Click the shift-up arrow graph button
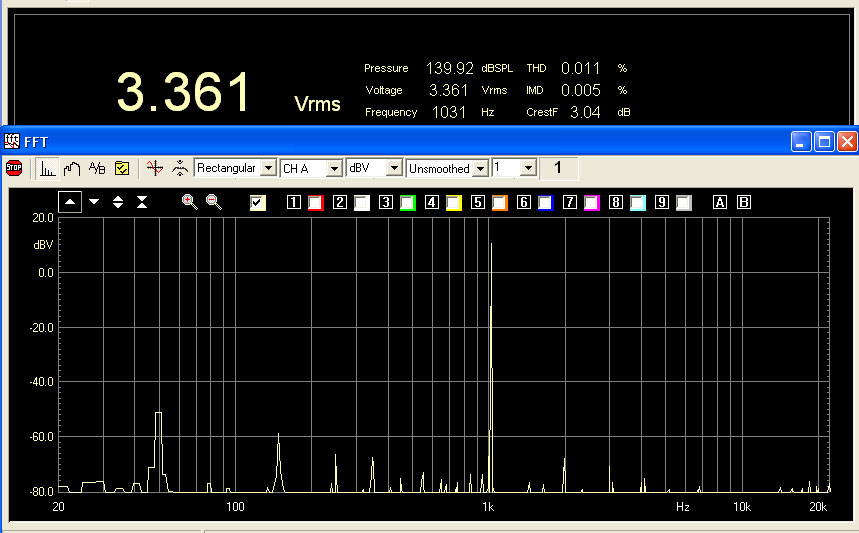Viewport: 859px width, 533px height. click(70, 202)
